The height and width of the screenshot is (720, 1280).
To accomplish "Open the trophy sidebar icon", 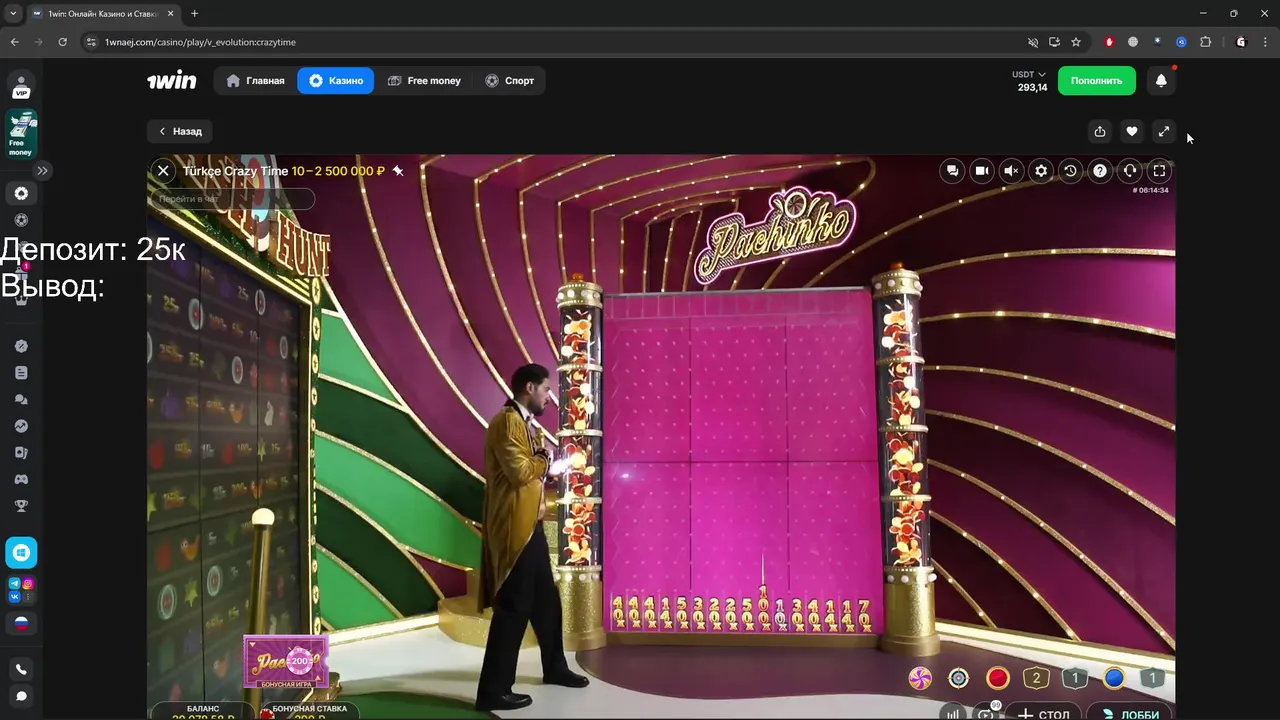I will (21, 506).
